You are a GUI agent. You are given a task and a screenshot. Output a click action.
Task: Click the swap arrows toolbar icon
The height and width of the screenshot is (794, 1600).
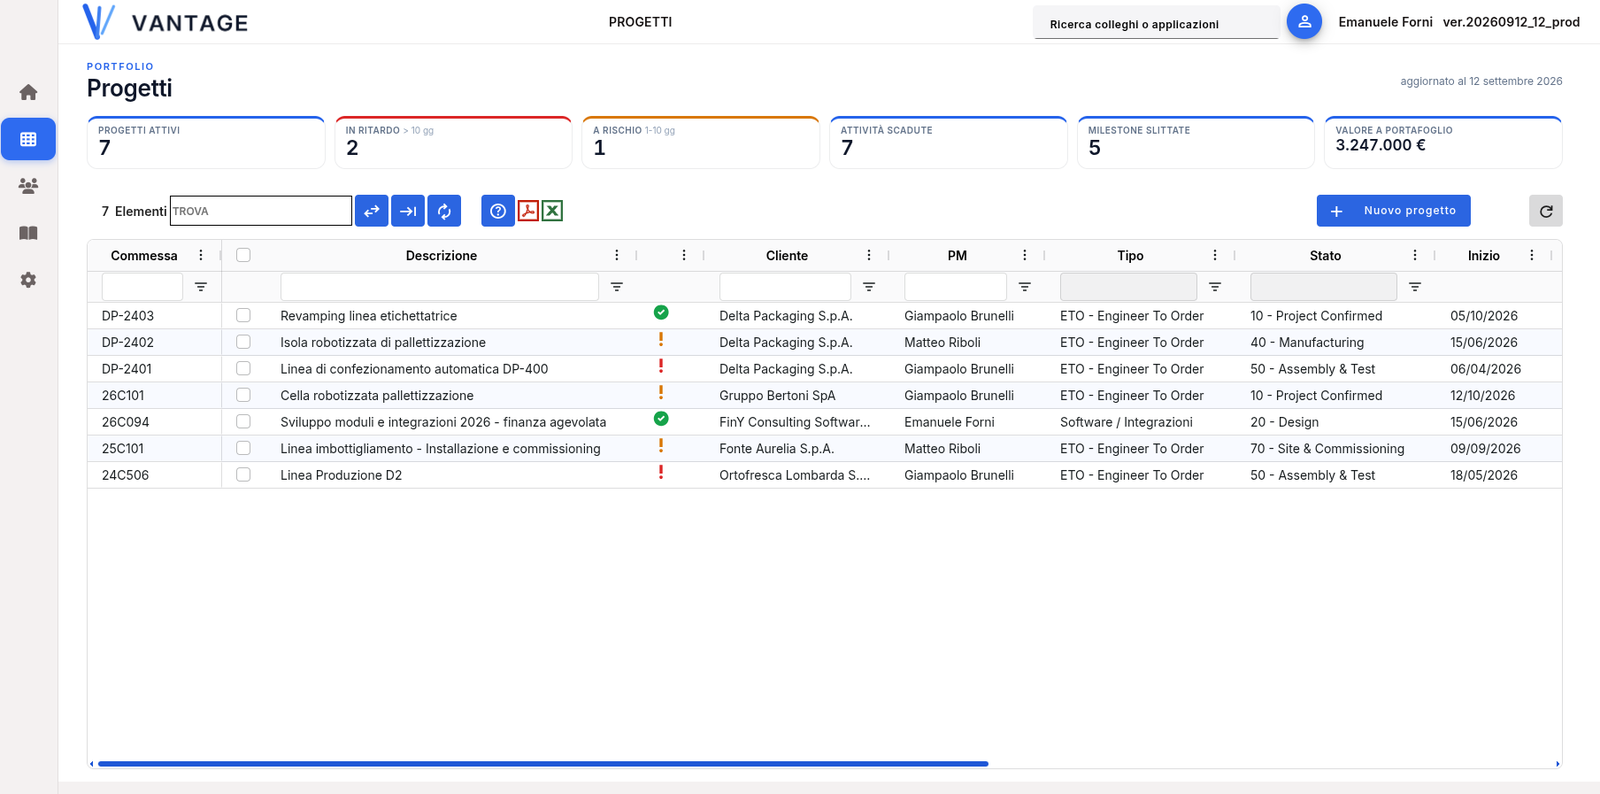click(371, 211)
